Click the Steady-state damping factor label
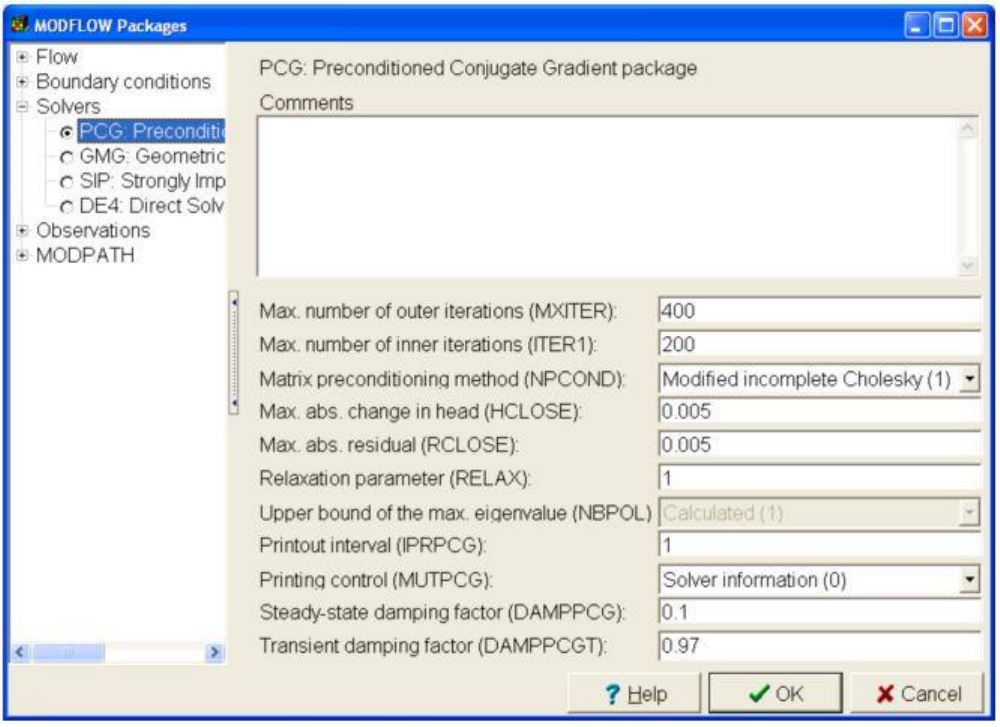Image resolution: width=1000 pixels, height=727 pixels. 442,612
